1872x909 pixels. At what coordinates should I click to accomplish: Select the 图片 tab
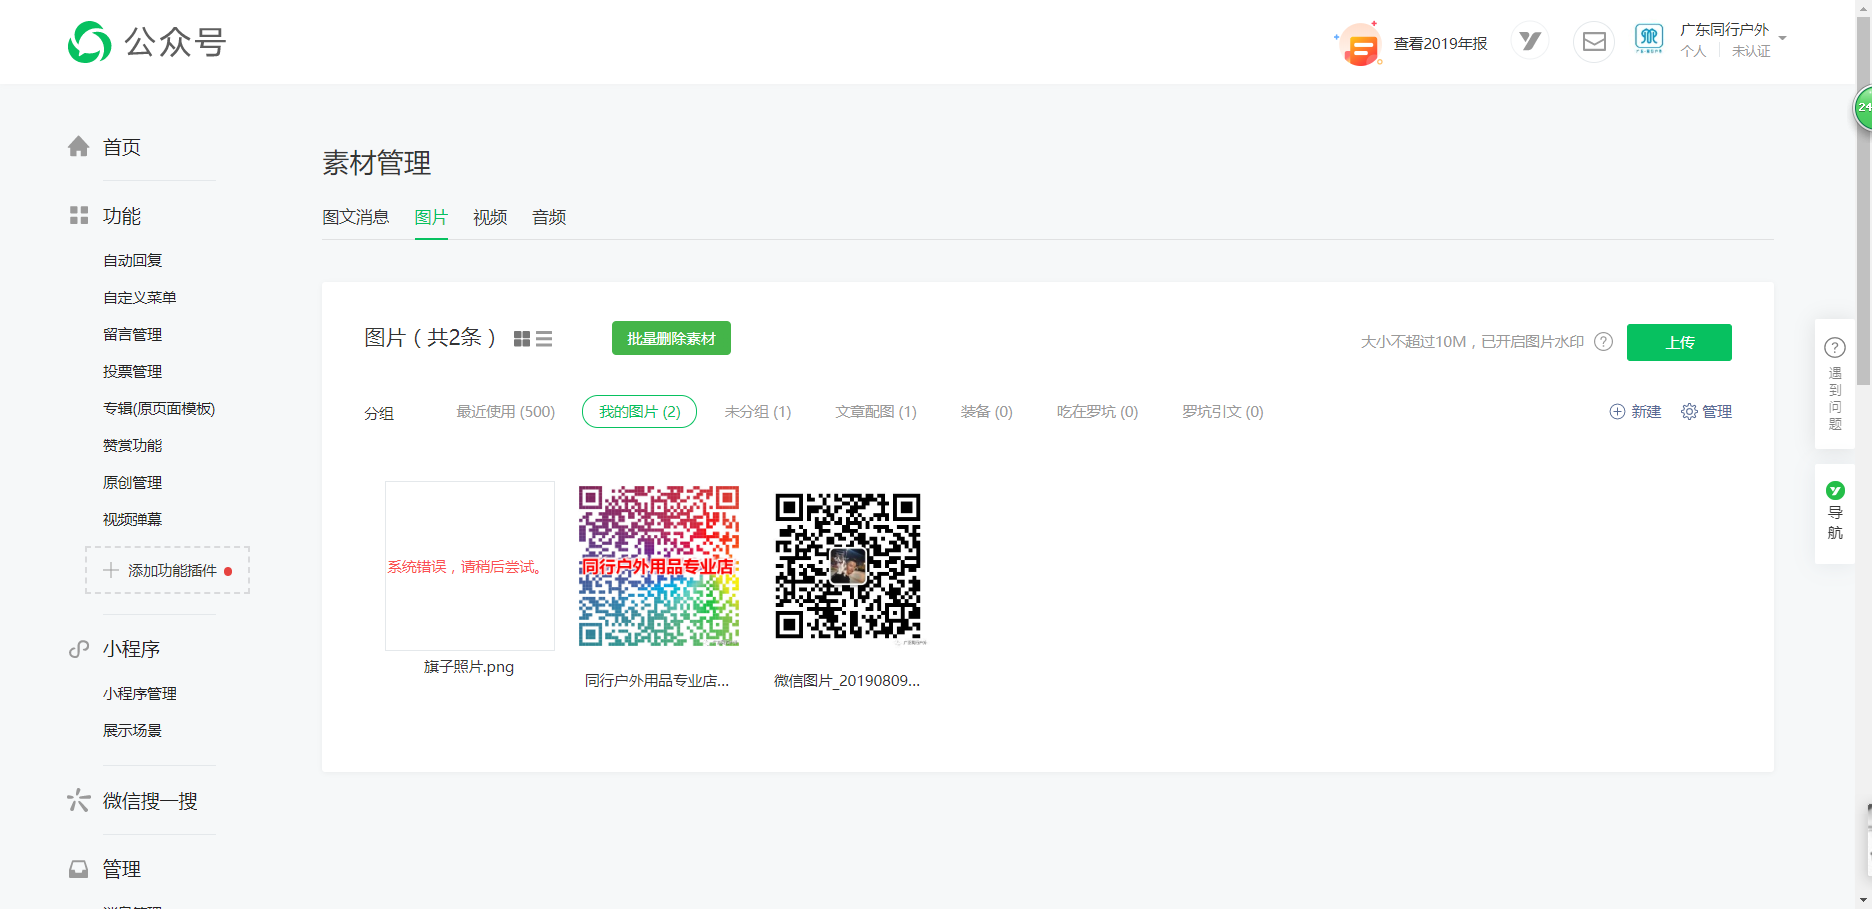pos(431,217)
